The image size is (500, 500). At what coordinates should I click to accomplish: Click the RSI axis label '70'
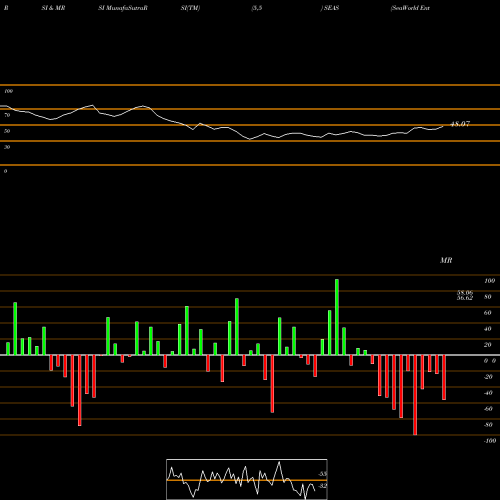coord(7,115)
